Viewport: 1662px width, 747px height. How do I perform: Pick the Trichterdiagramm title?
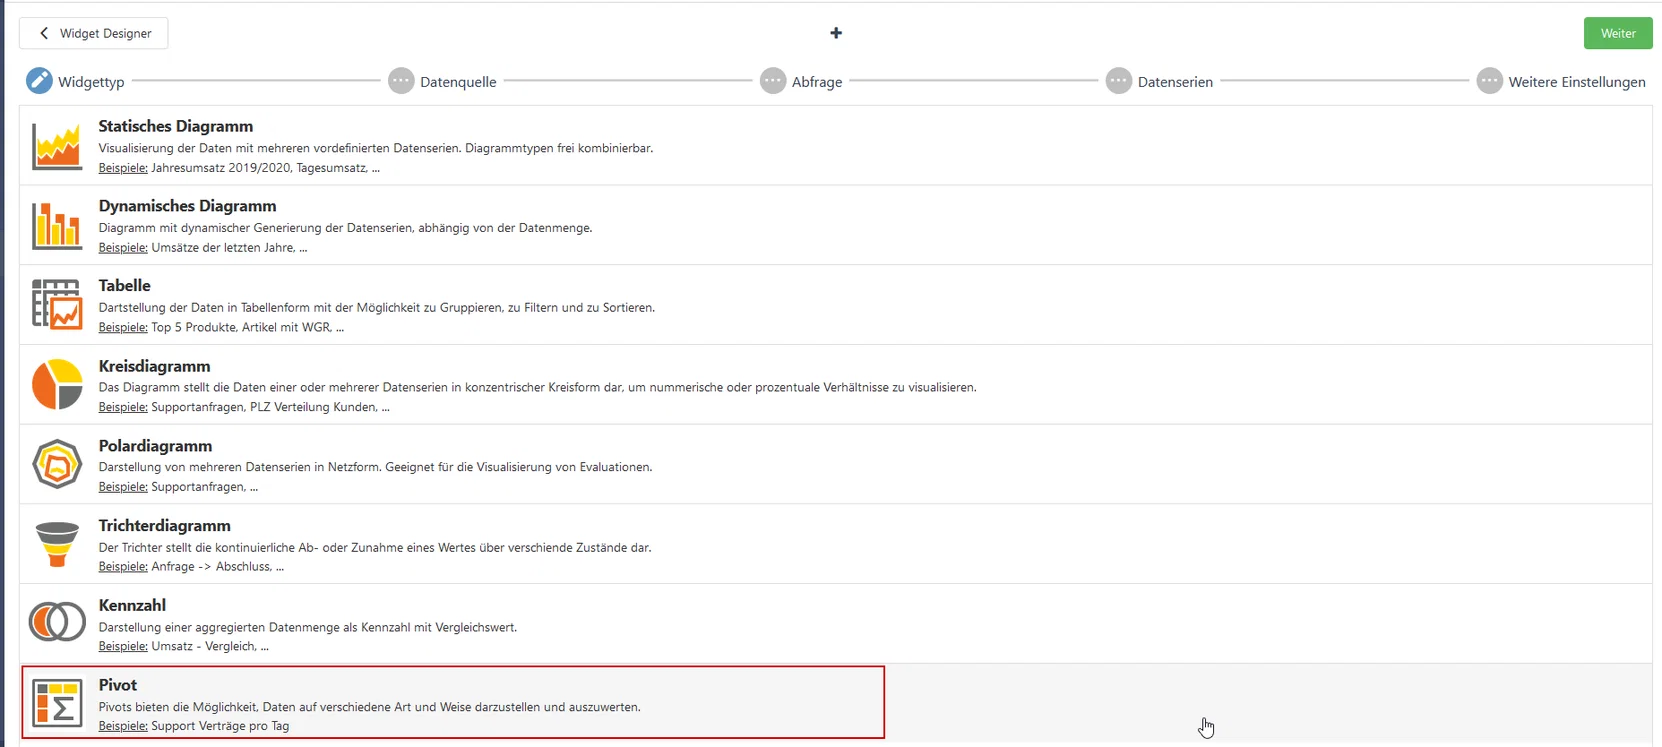165,526
